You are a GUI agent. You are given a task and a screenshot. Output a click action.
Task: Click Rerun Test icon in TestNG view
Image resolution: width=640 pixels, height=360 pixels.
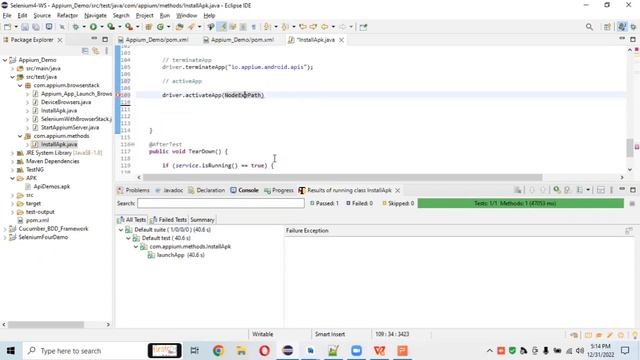pyautogui.click(x=557, y=190)
